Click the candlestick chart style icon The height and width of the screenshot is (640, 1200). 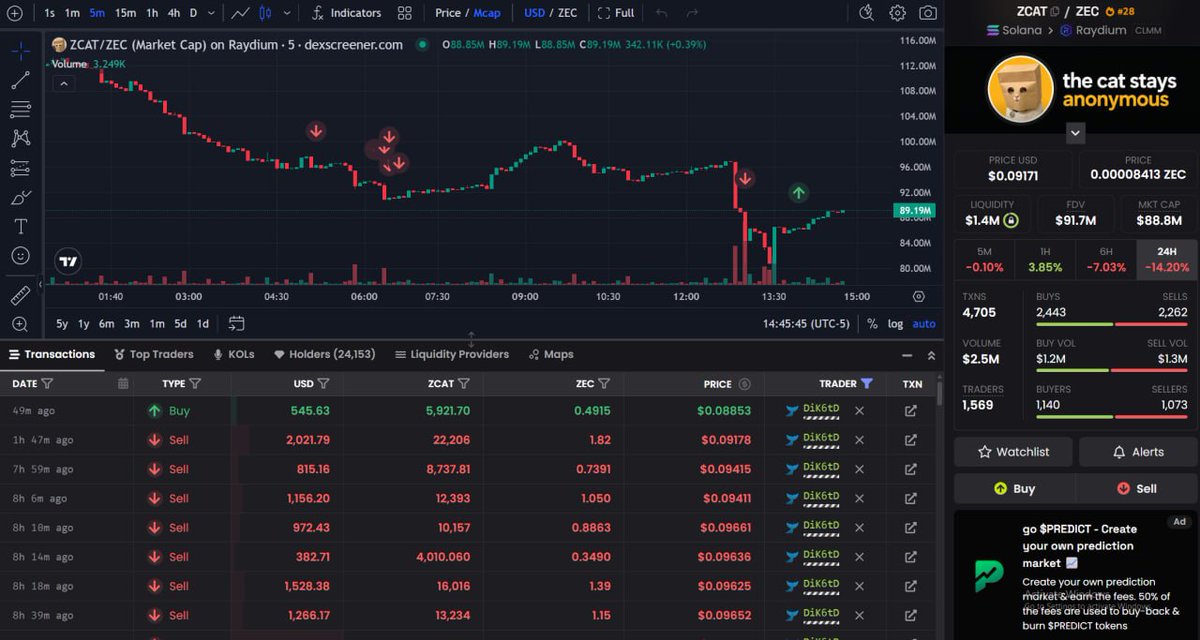(265, 13)
